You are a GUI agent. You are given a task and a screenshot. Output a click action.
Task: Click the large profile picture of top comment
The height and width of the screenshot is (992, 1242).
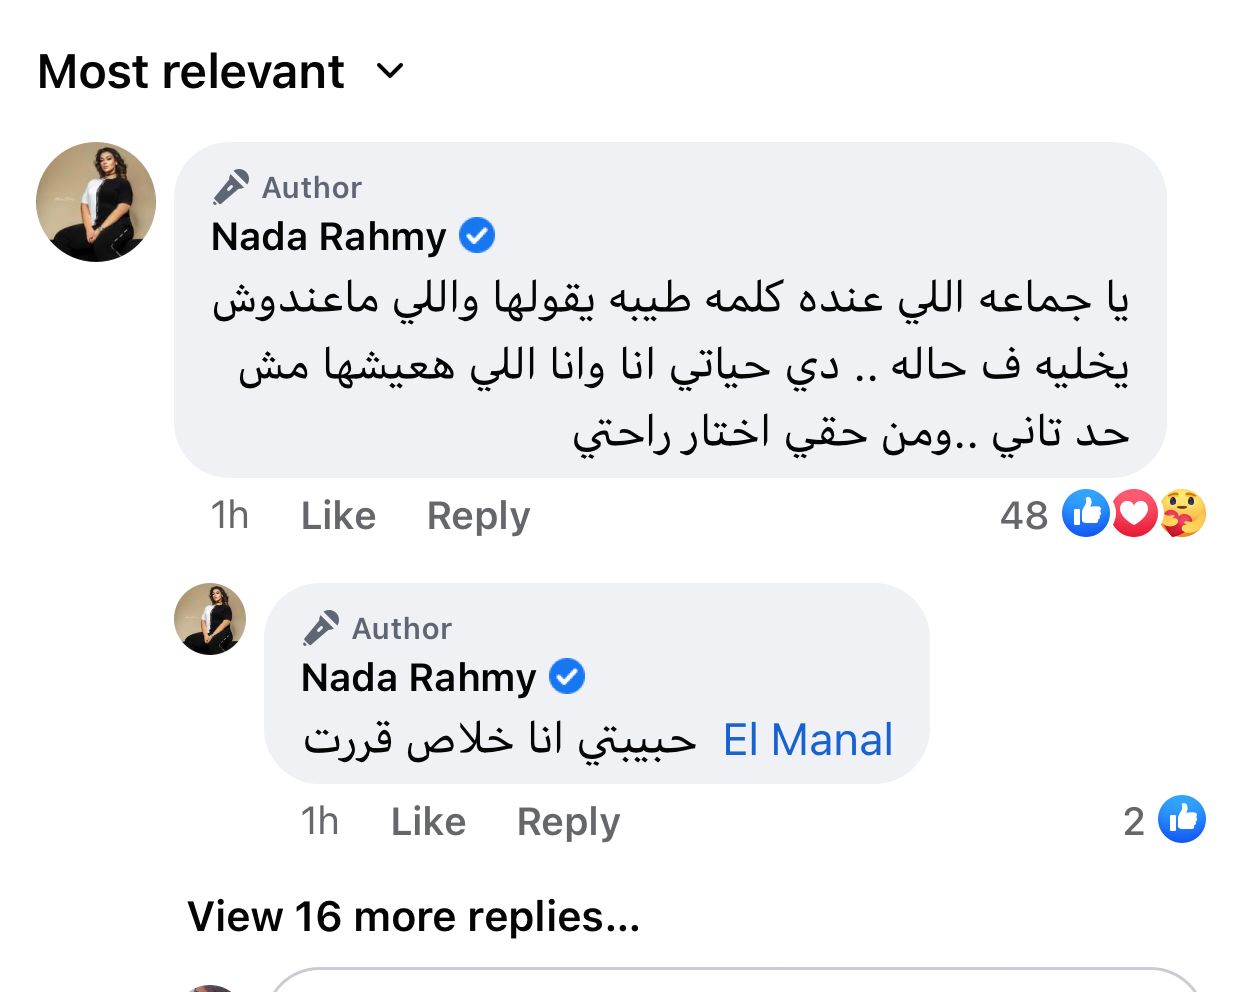pos(96,202)
